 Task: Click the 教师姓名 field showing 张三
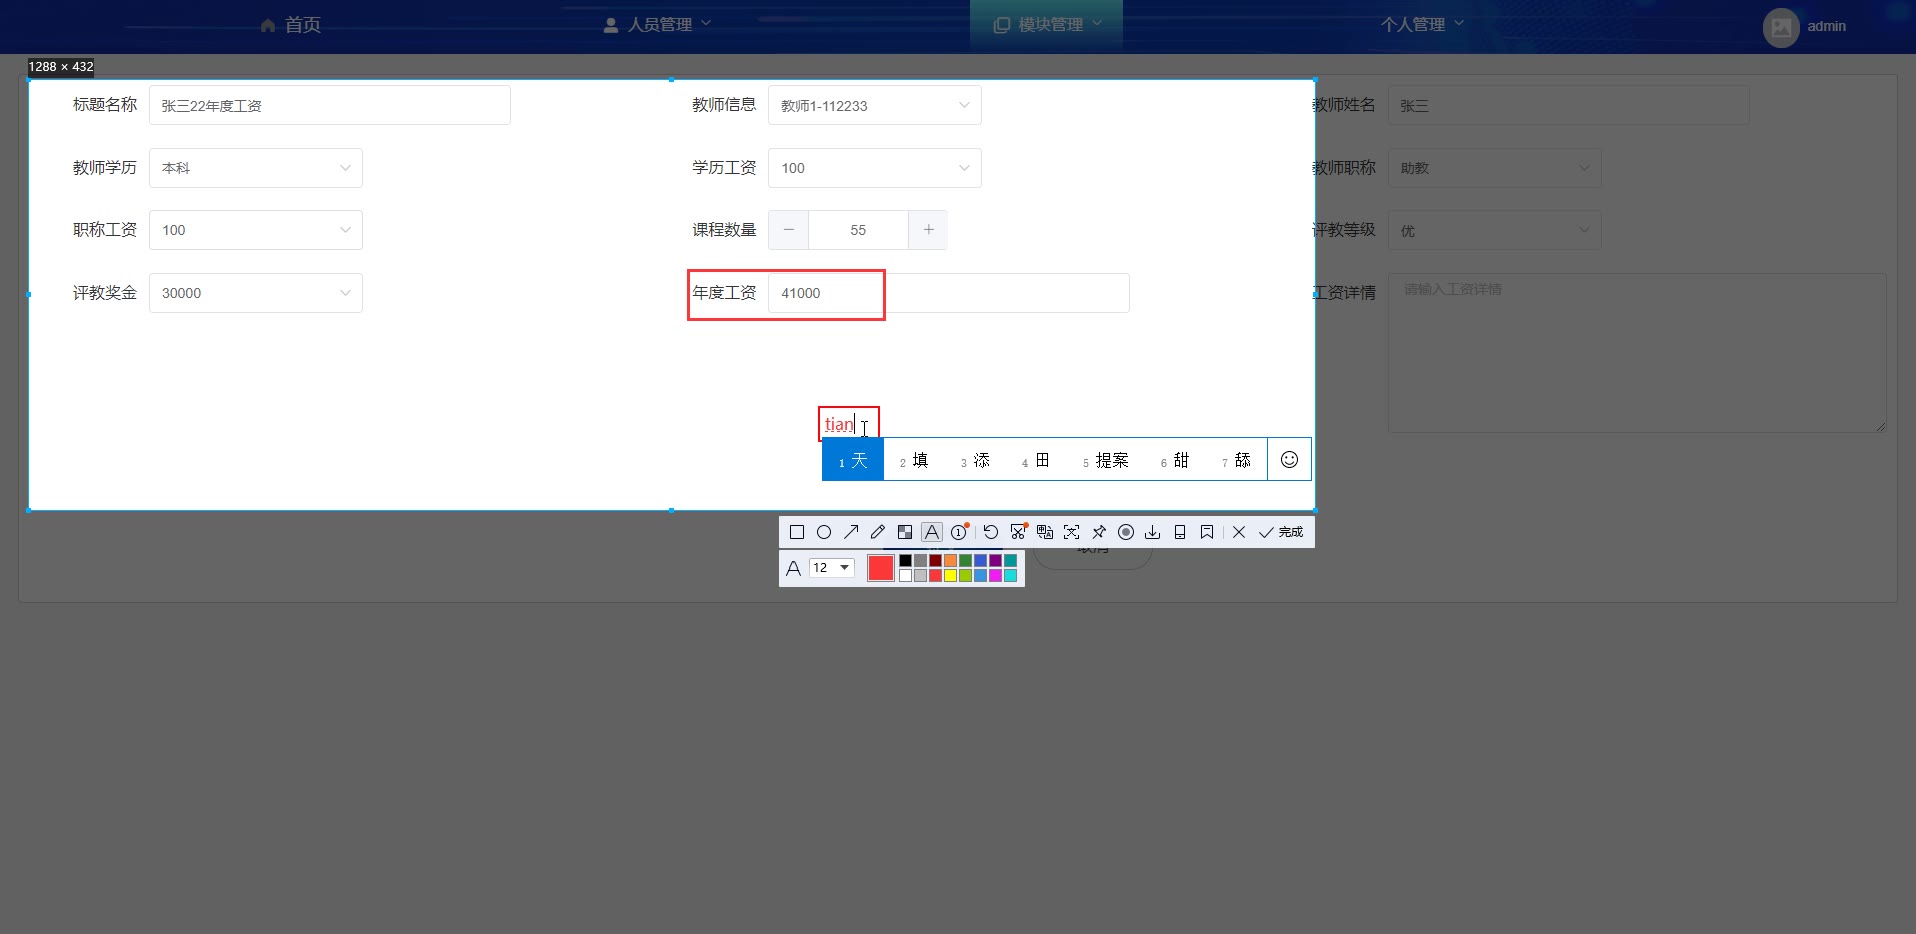click(x=1569, y=105)
